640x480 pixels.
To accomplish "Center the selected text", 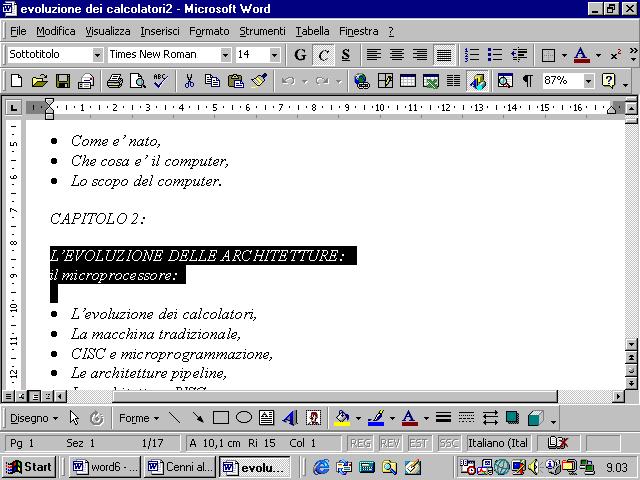I will [397, 55].
